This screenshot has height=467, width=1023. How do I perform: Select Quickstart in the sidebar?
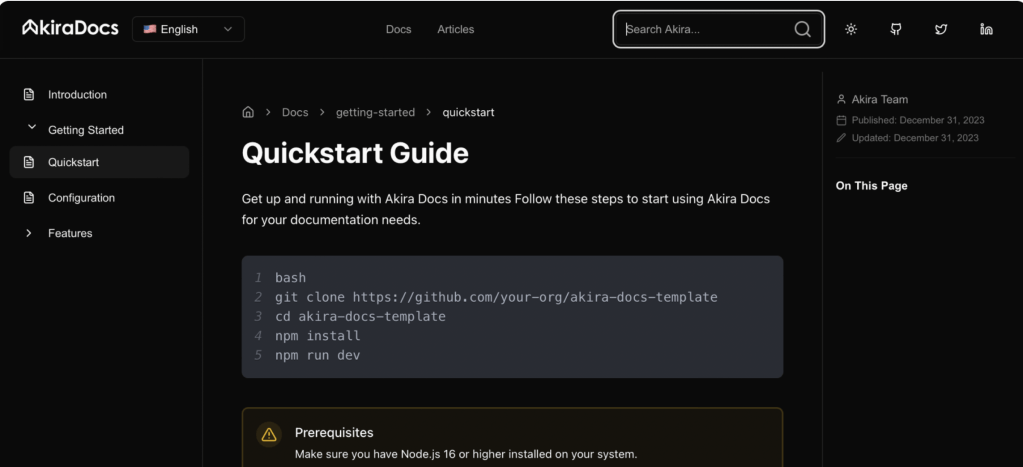[73, 162]
